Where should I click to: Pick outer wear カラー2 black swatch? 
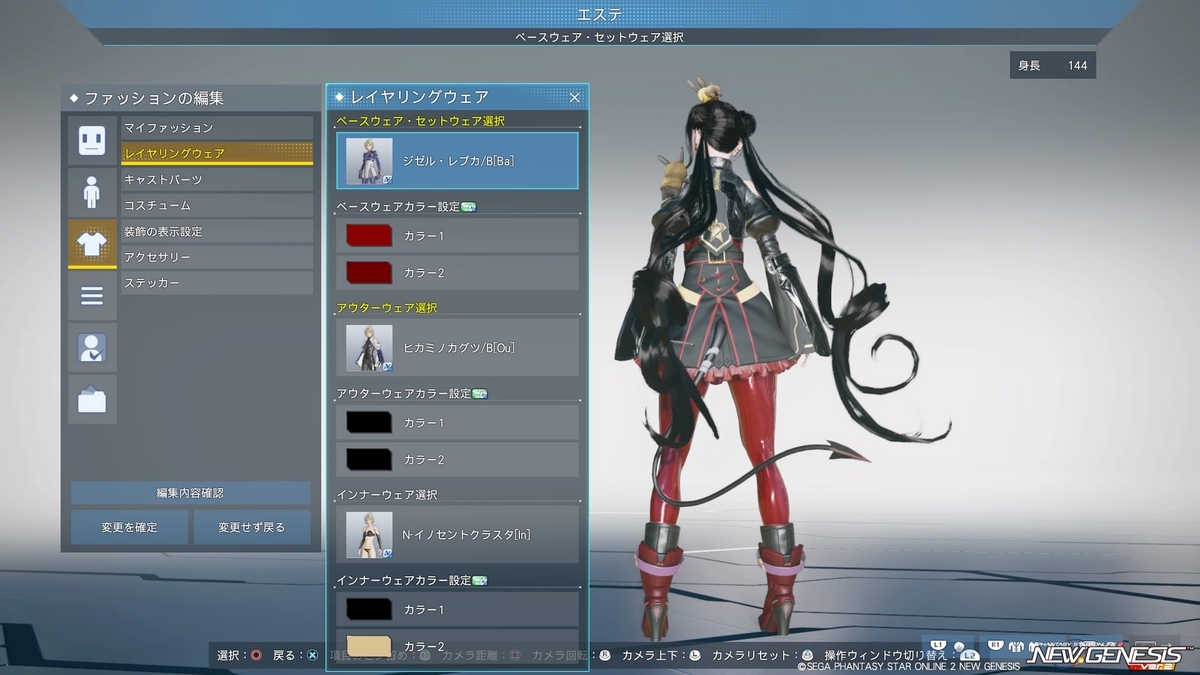[368, 459]
